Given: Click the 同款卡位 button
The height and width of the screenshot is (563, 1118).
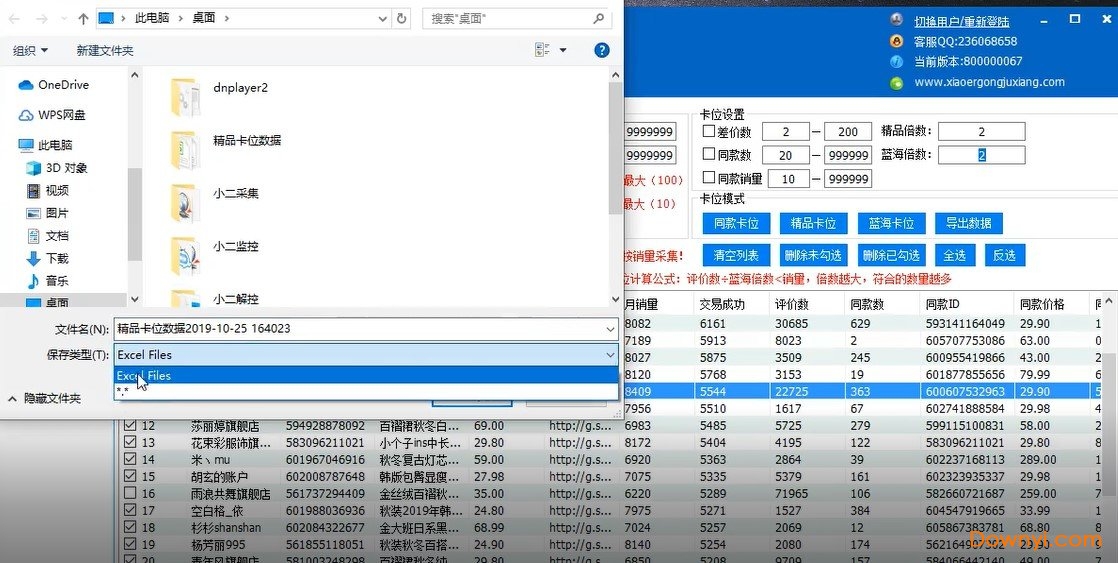Looking at the screenshot, I should point(736,223).
